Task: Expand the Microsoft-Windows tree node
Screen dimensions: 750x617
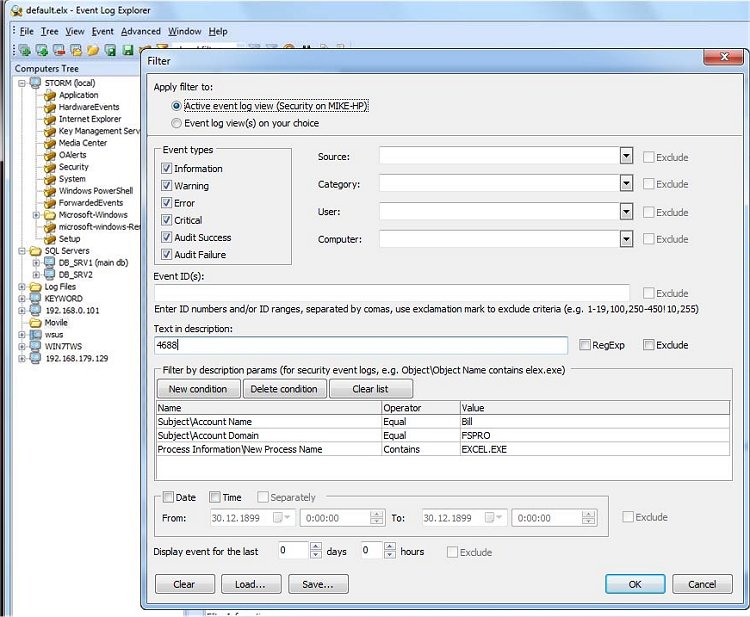Action: (x=37, y=215)
